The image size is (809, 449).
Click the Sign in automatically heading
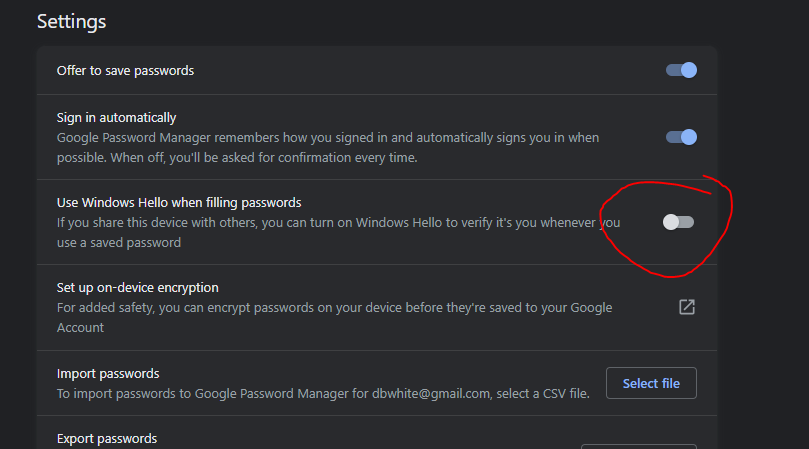pyautogui.click(x=117, y=118)
